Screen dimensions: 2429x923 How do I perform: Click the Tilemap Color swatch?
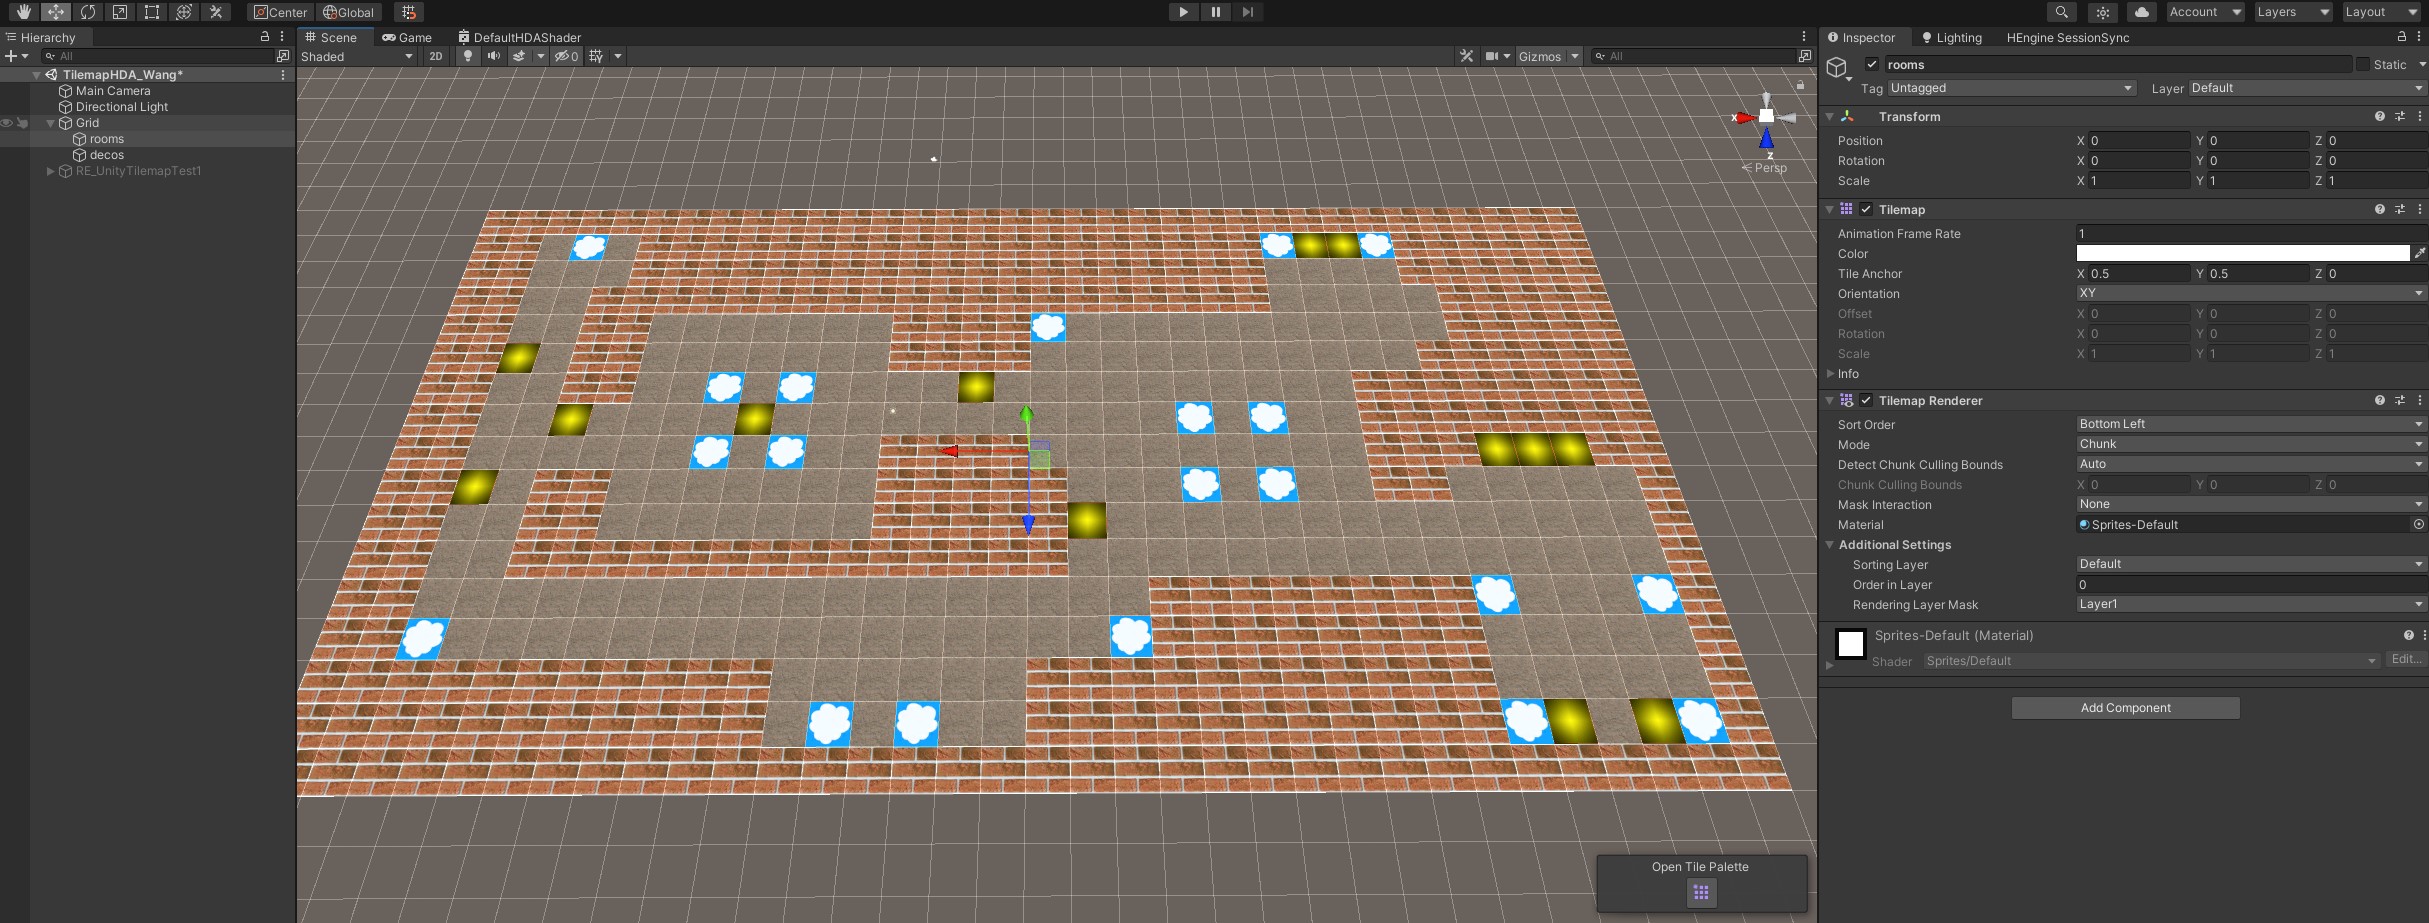coord(2242,253)
